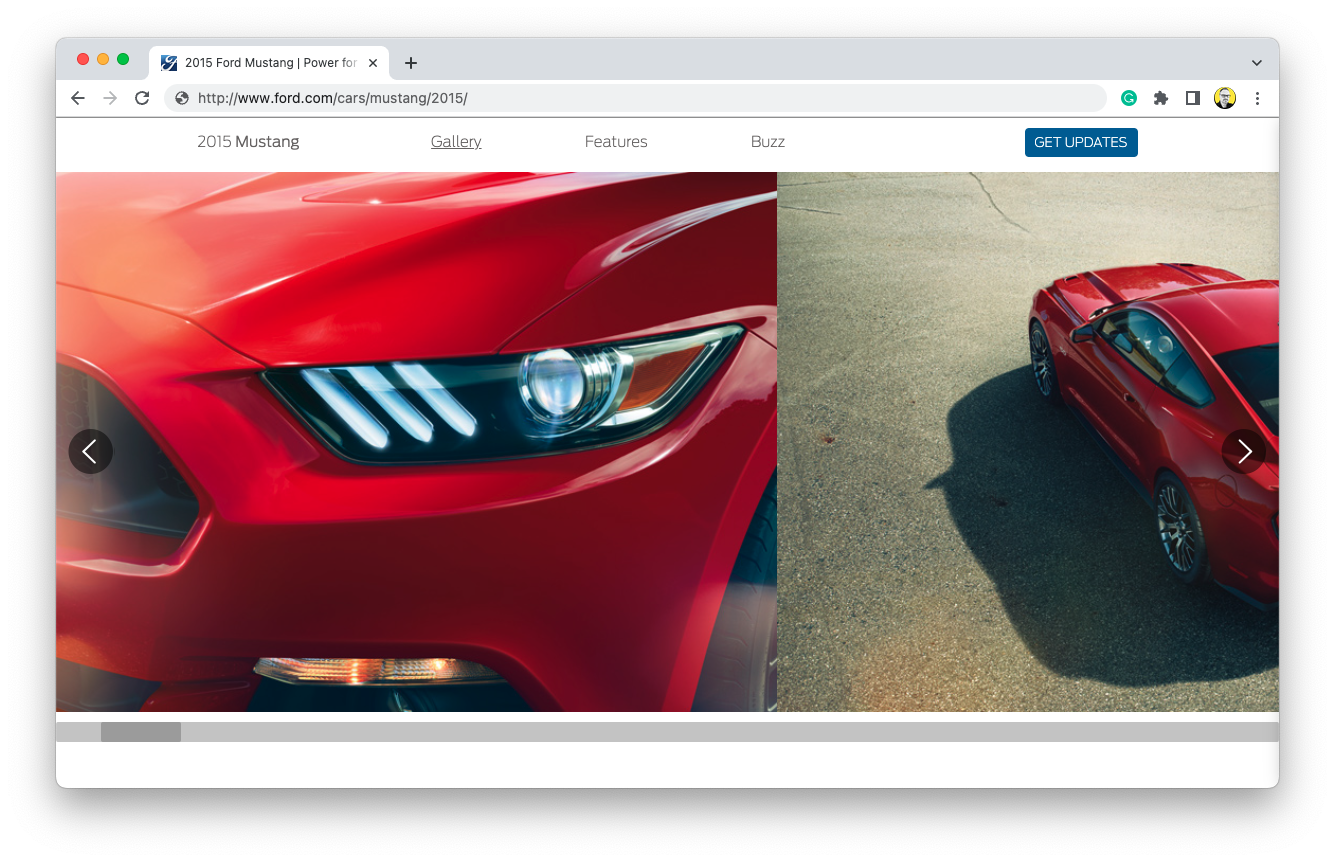Click the overhead red Mustang photo
The image size is (1335, 862).
1028,442
